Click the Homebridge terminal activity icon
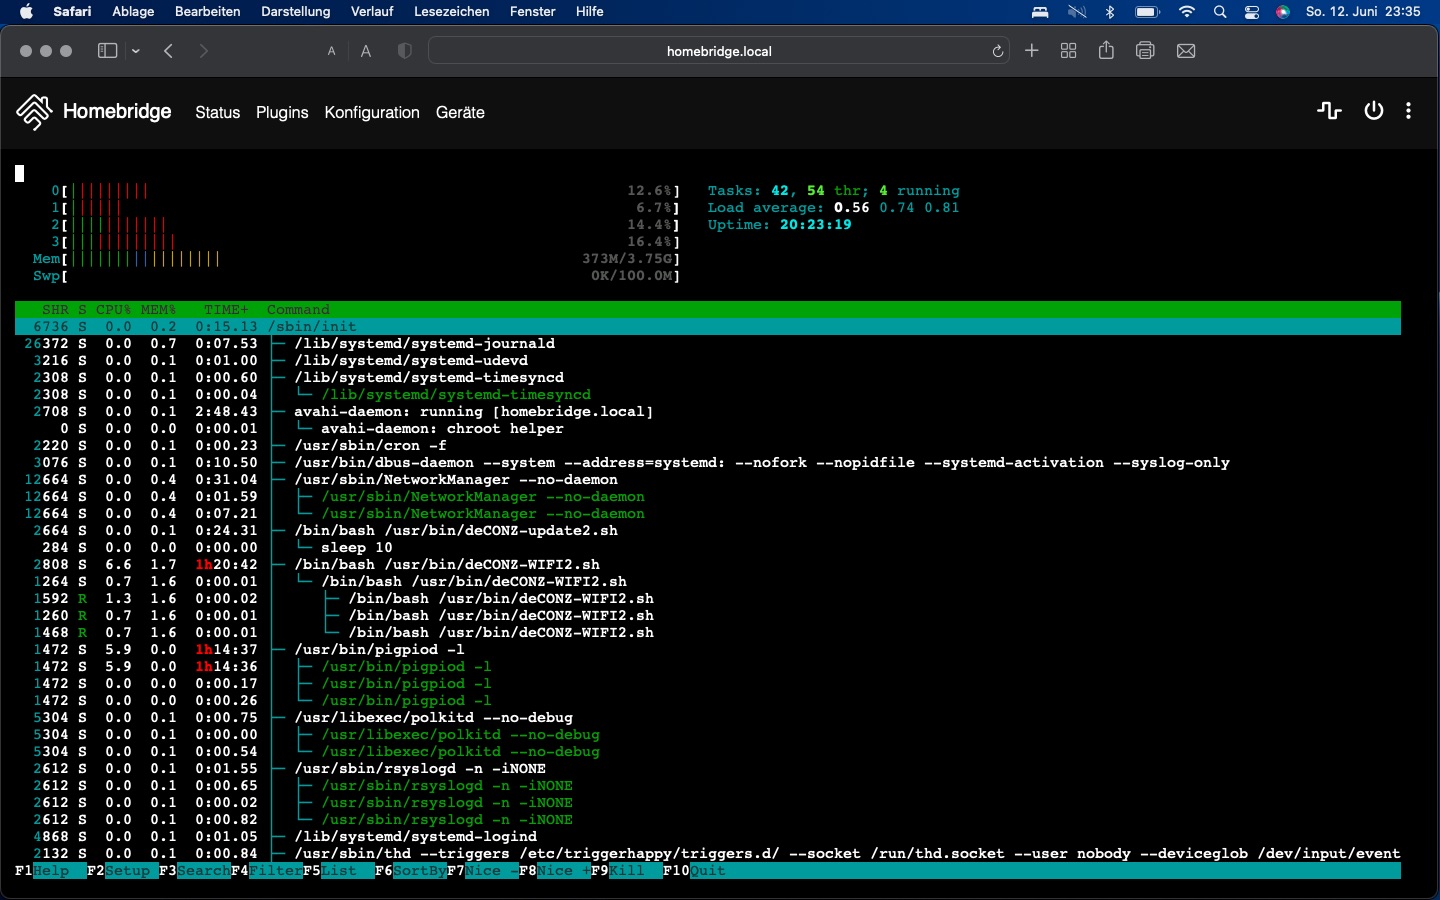Viewport: 1440px width, 900px height. tap(1329, 111)
